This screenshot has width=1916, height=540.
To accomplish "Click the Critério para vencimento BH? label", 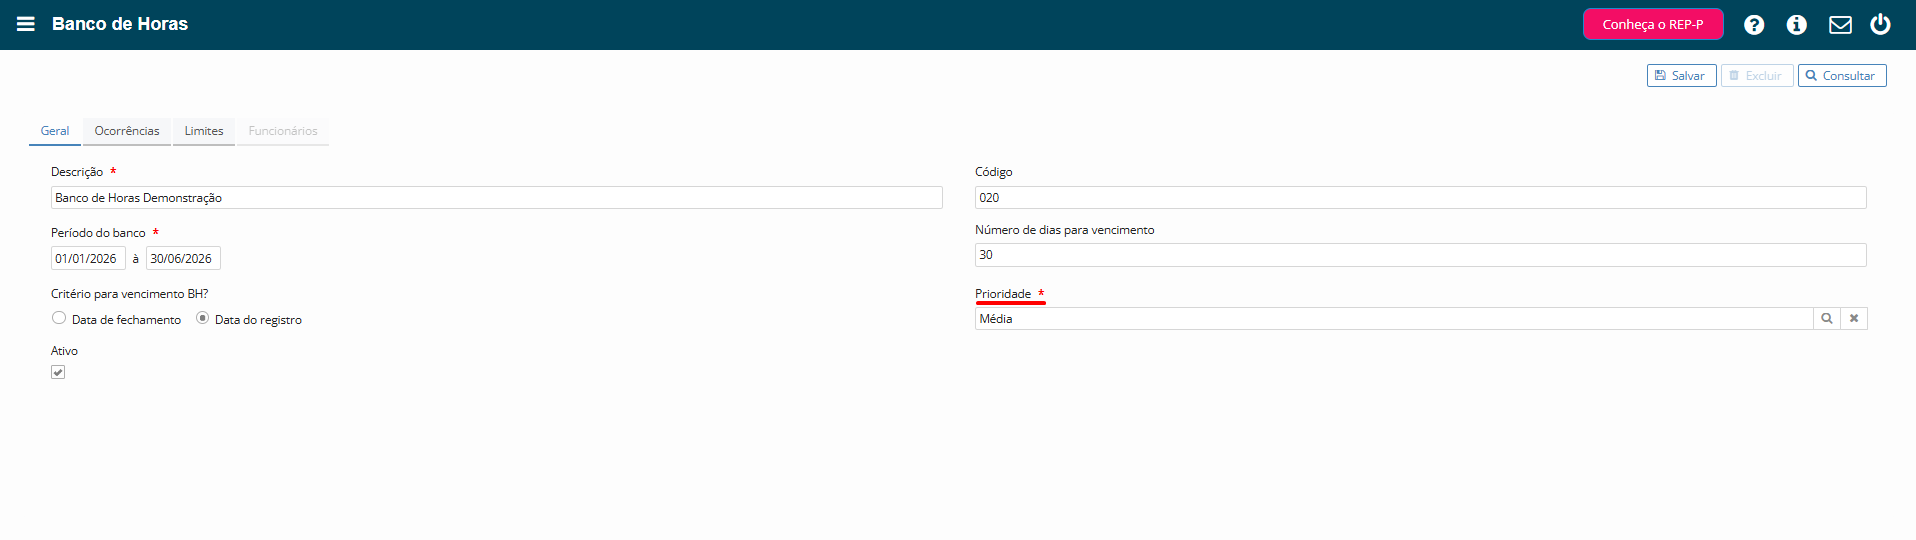I will (129, 294).
